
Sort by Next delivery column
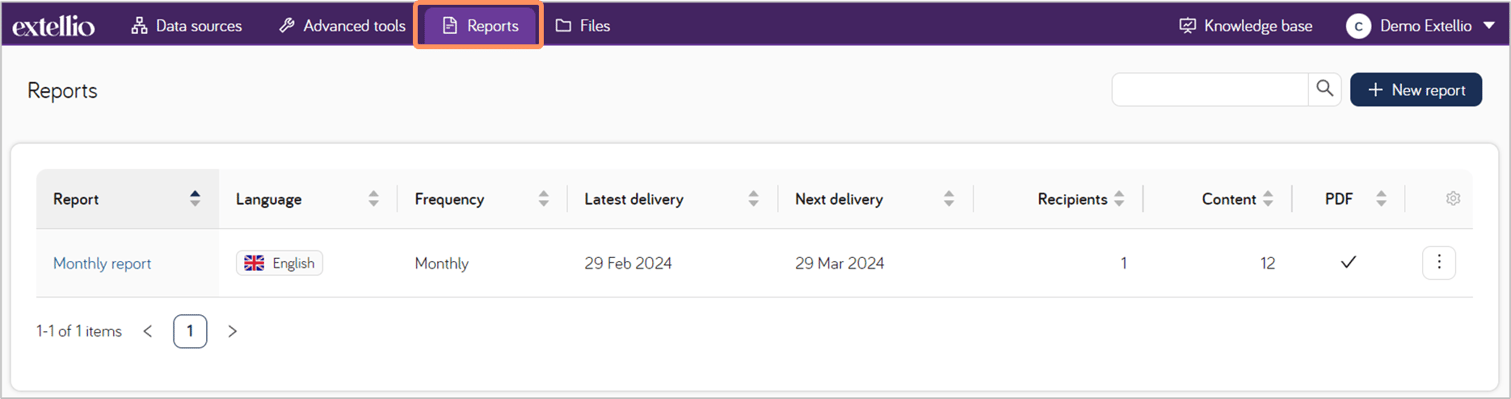pos(948,199)
